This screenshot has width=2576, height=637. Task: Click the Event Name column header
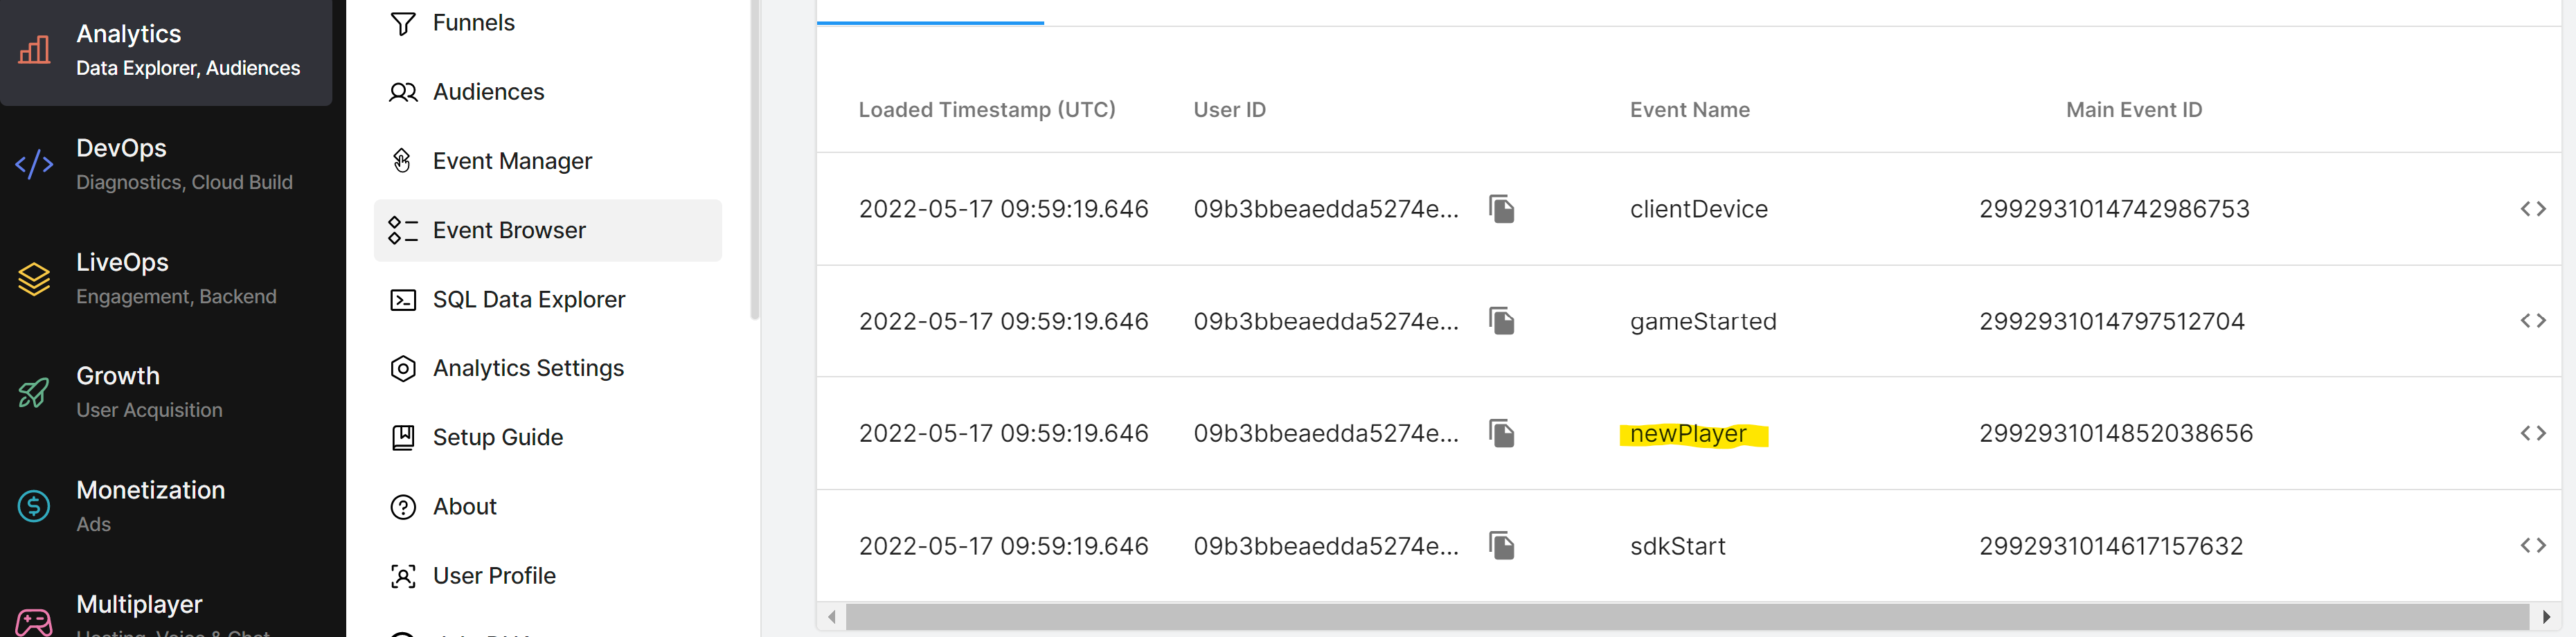(1689, 110)
